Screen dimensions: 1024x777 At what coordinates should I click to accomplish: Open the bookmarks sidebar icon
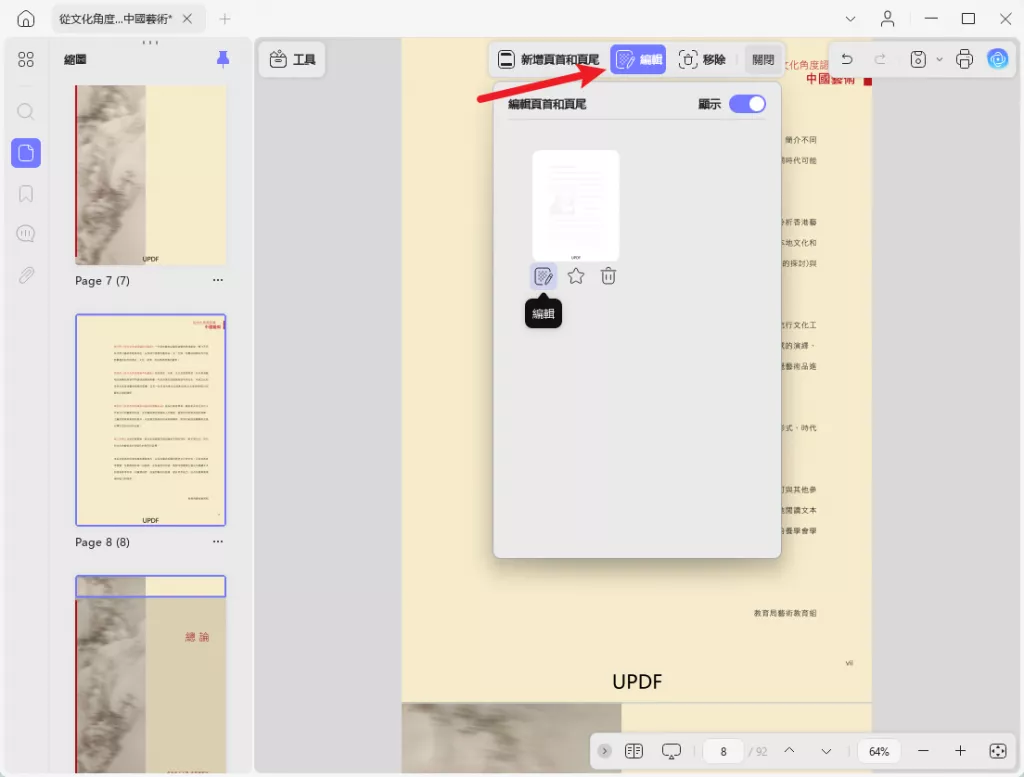click(26, 194)
